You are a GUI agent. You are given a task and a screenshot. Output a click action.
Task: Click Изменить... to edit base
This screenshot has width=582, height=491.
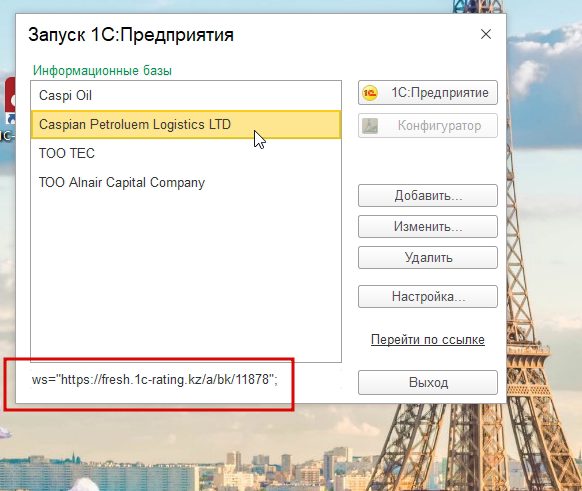point(428,226)
